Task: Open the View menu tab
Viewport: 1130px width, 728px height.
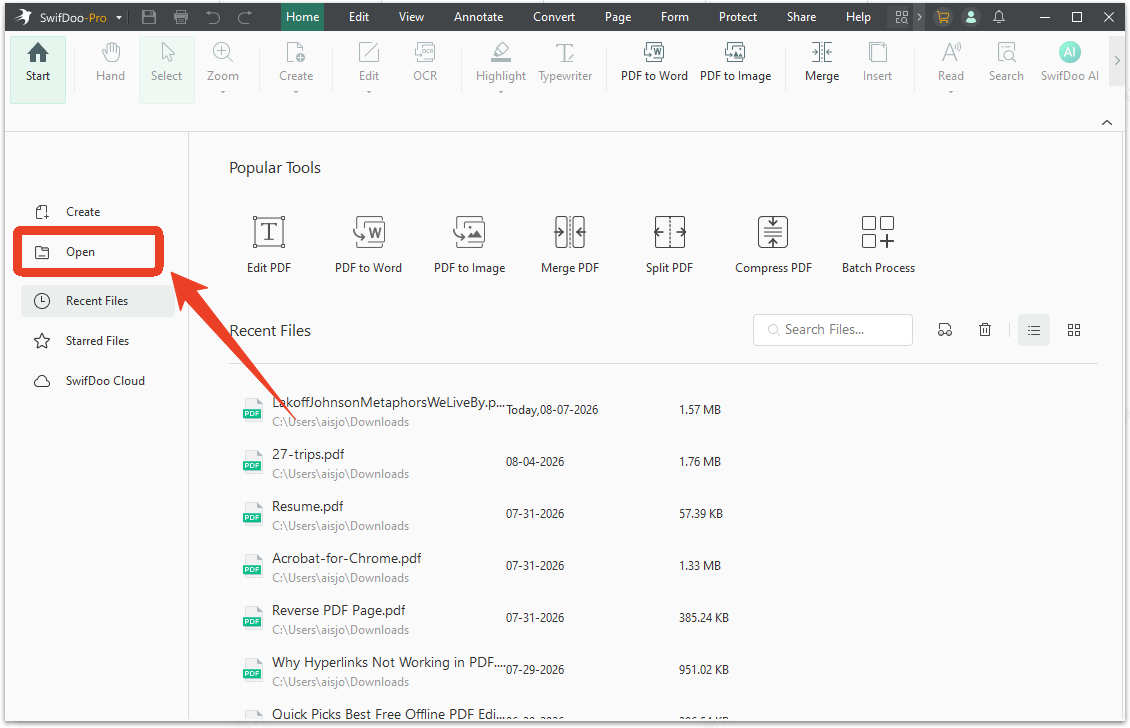Action: [x=411, y=17]
